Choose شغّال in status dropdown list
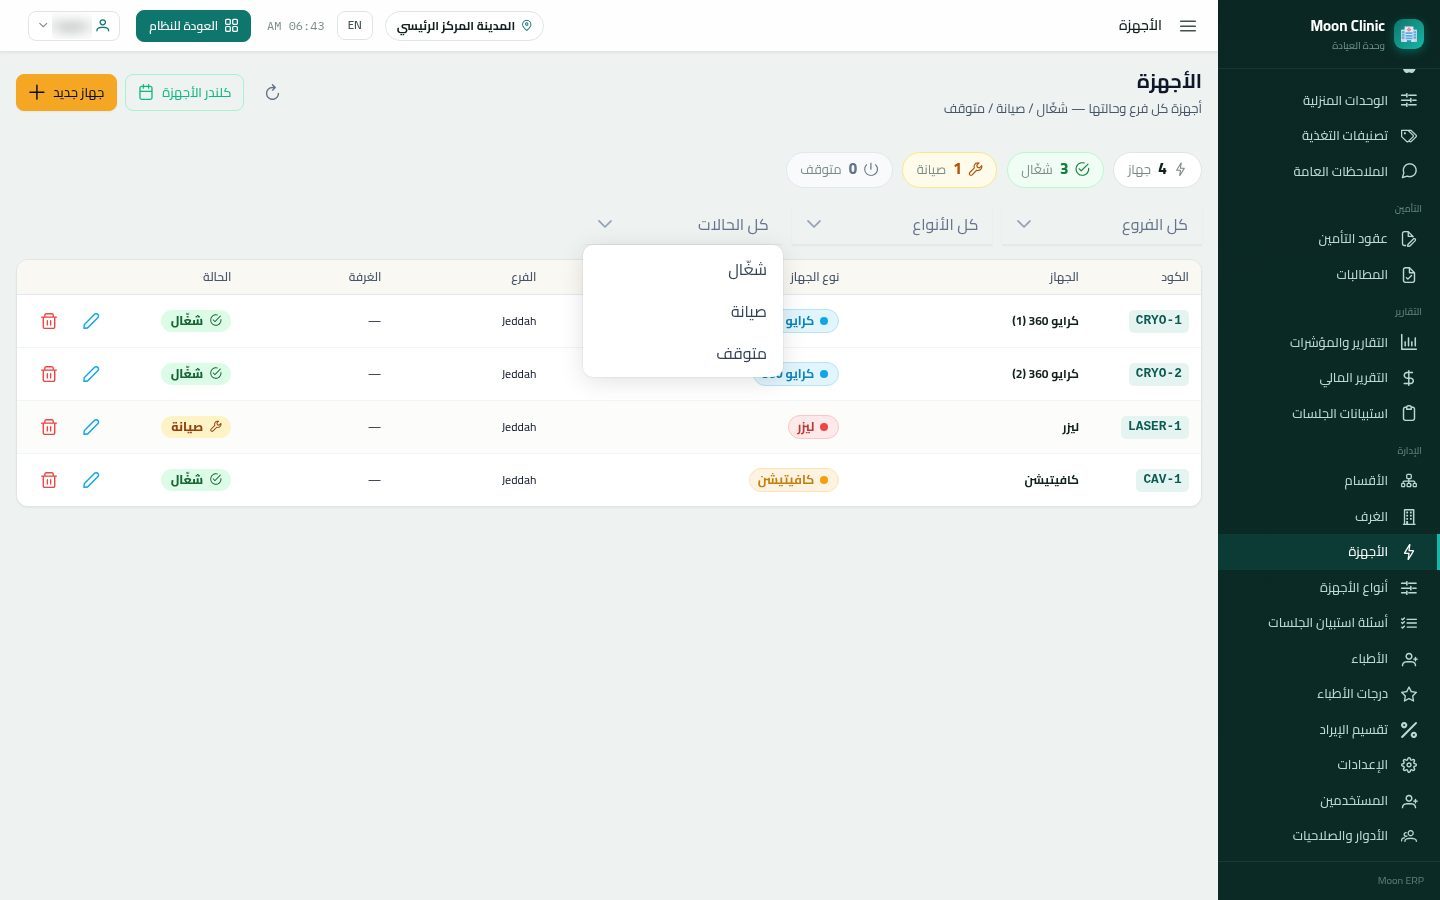 (x=683, y=270)
